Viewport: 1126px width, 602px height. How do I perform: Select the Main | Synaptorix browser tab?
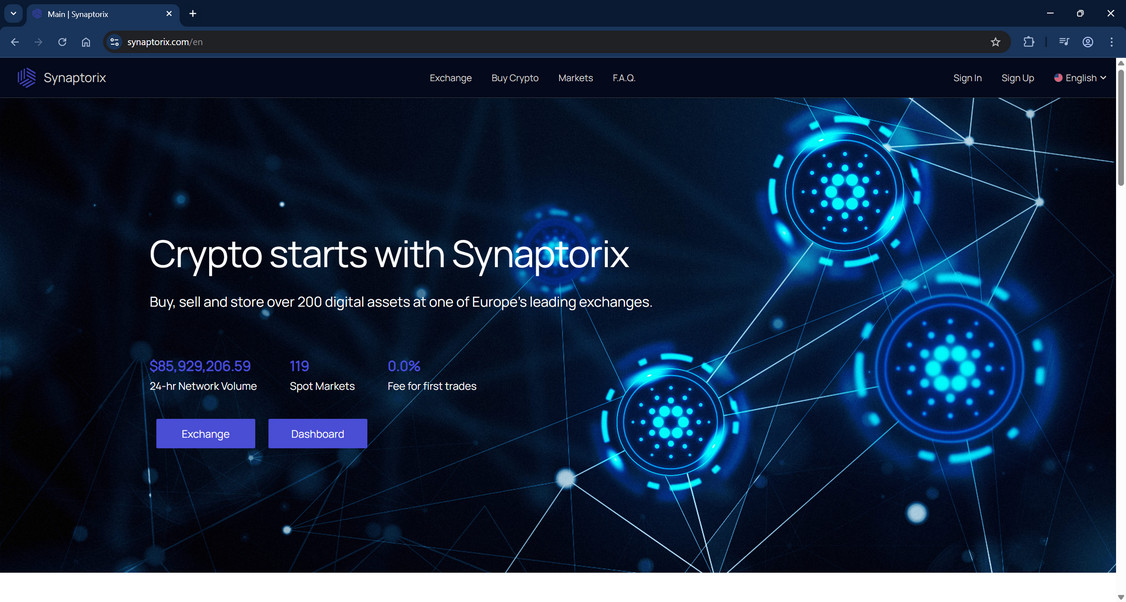click(x=102, y=14)
